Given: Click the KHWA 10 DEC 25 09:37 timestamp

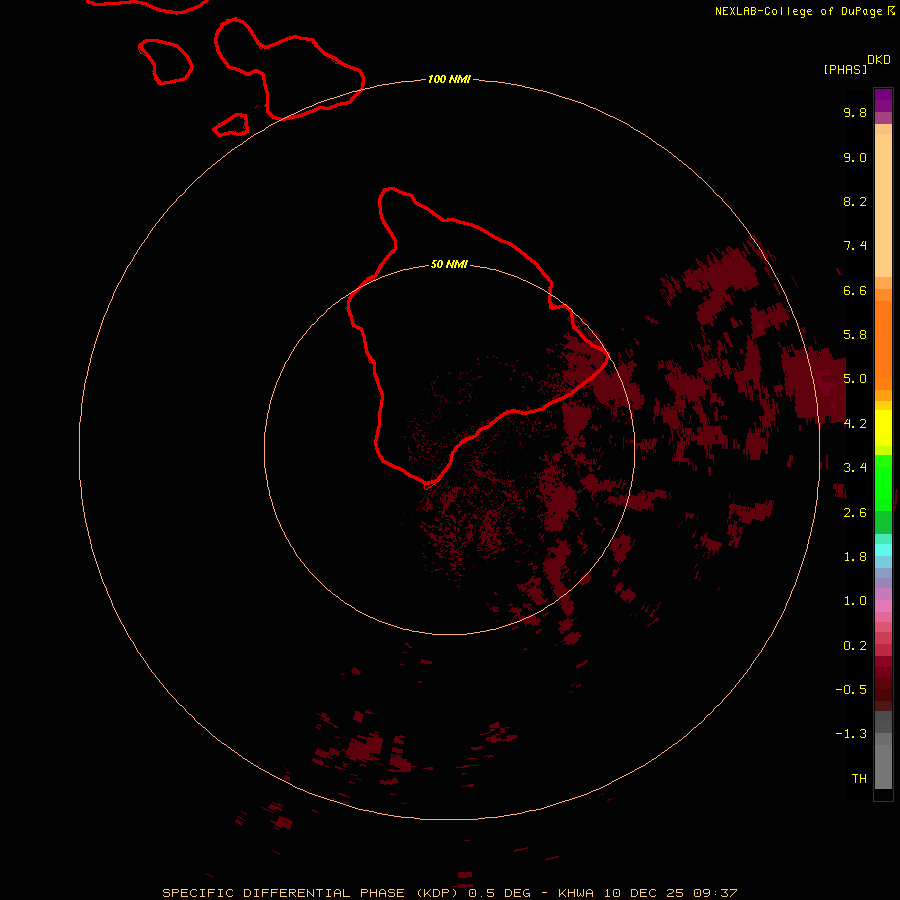Looking at the screenshot, I should click(647, 893).
